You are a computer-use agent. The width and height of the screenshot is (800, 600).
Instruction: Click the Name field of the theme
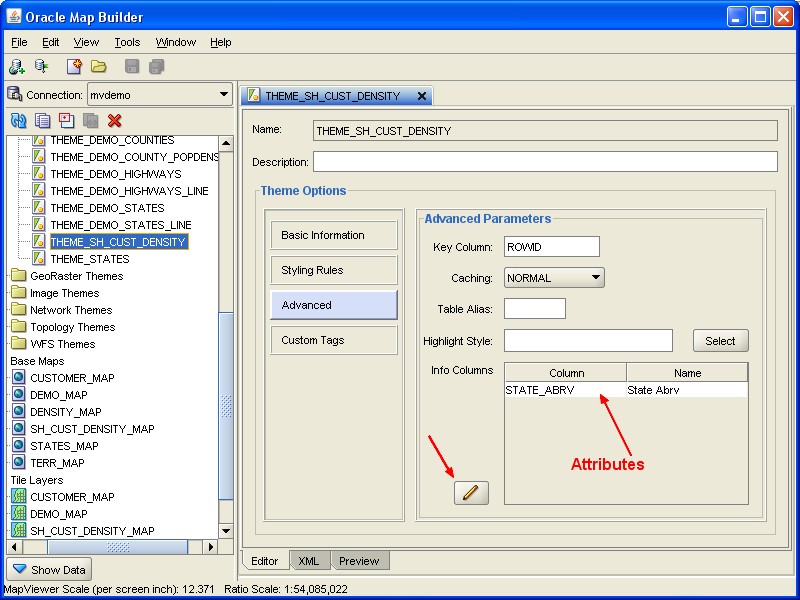[545, 131]
